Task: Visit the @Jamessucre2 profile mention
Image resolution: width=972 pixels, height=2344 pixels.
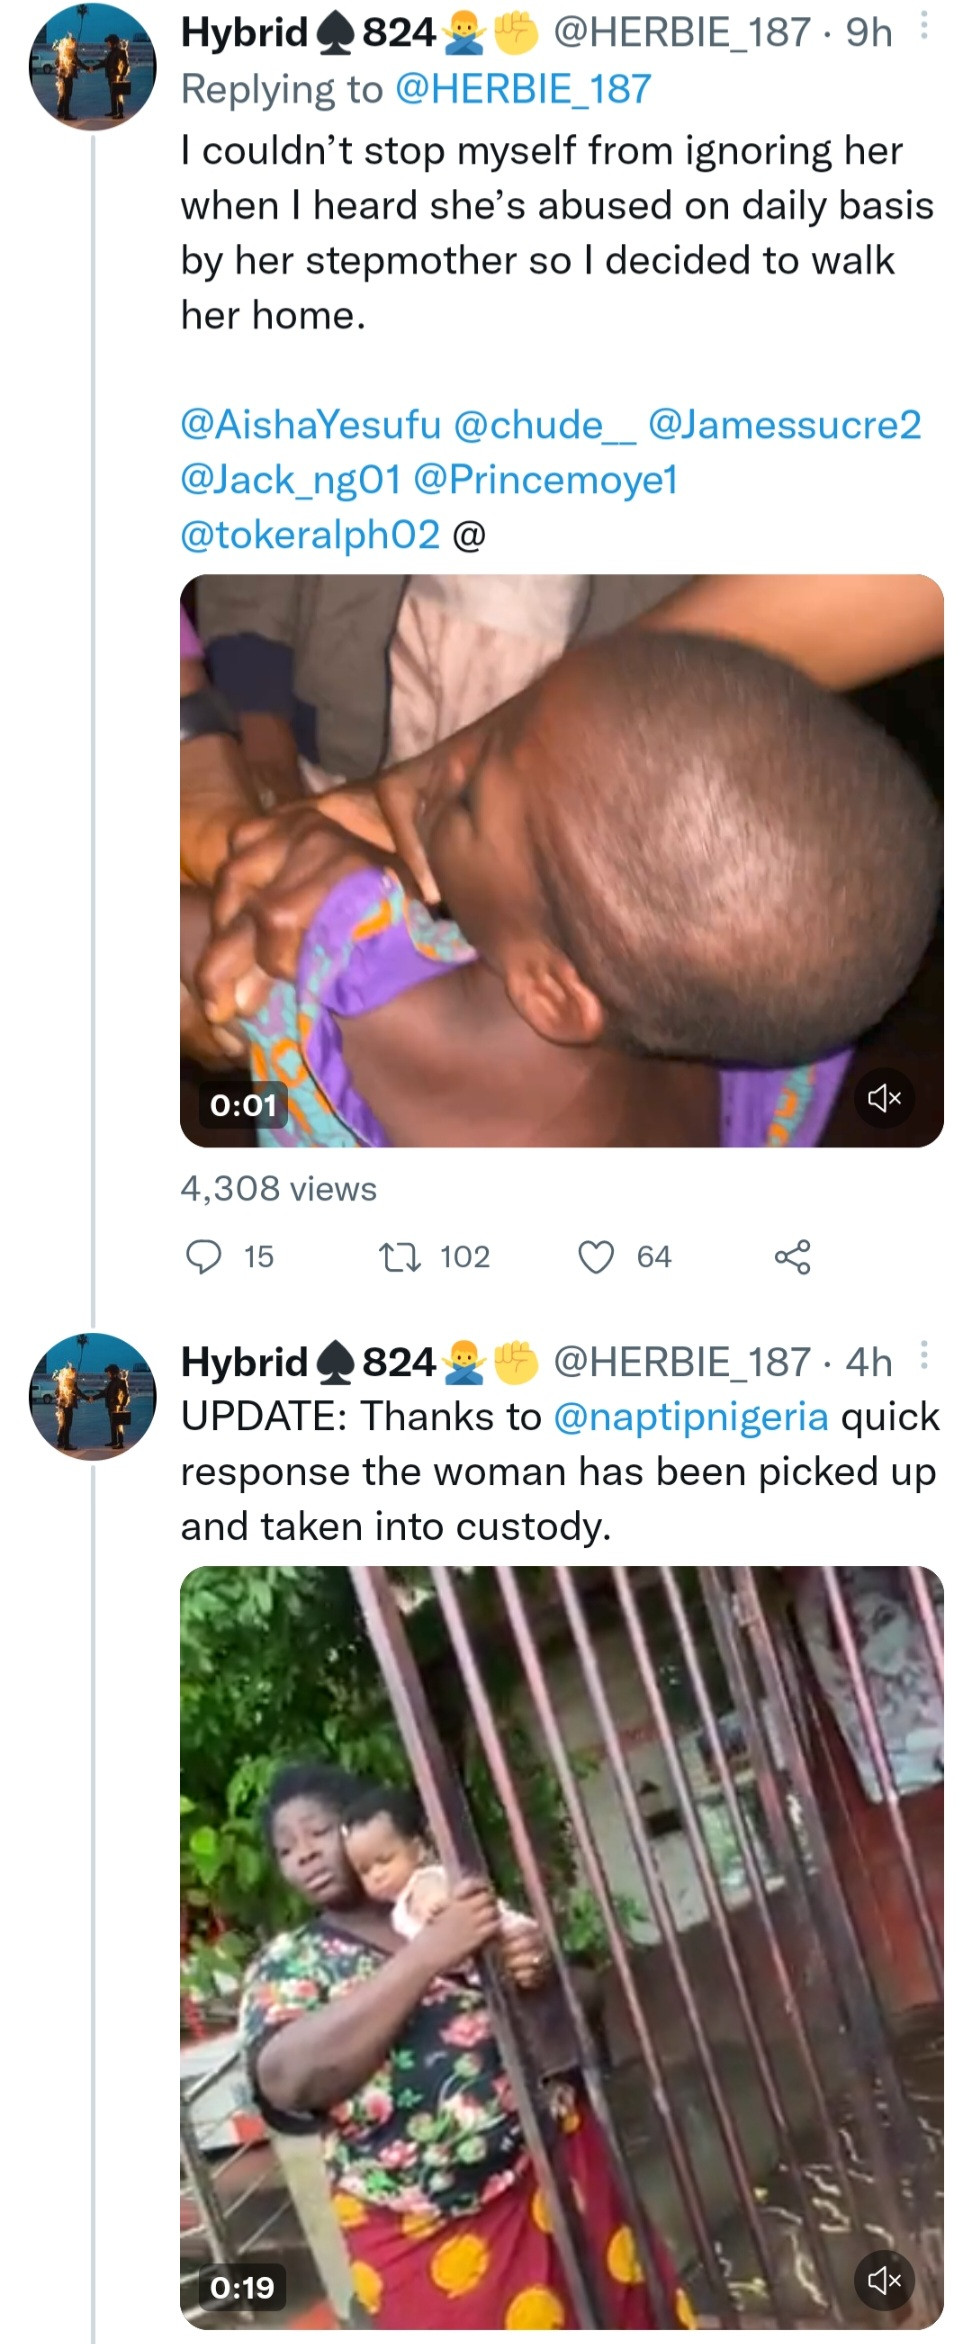Action: click(x=785, y=425)
